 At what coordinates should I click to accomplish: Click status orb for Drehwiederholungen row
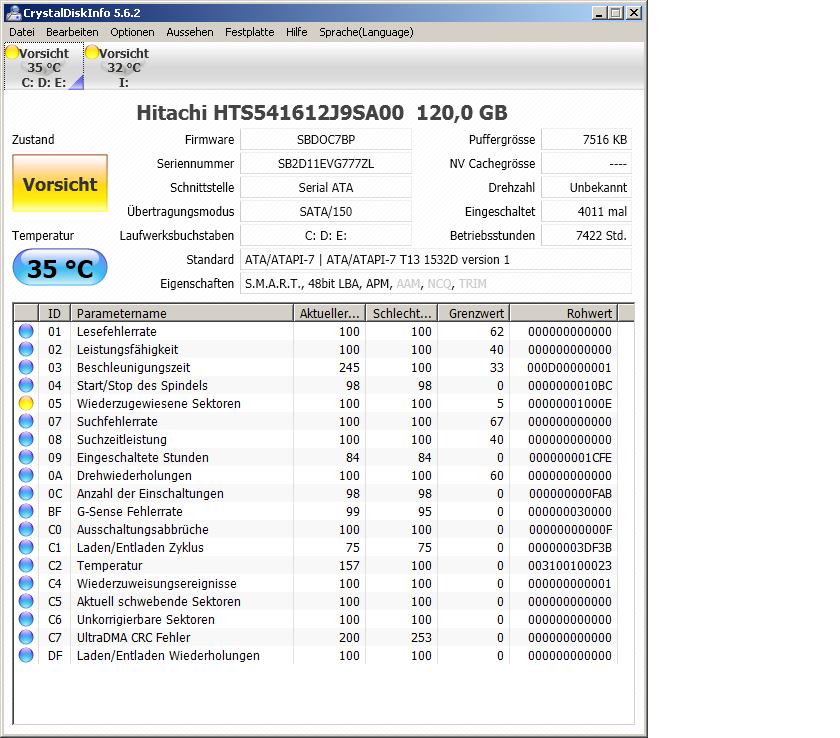click(x=26, y=475)
